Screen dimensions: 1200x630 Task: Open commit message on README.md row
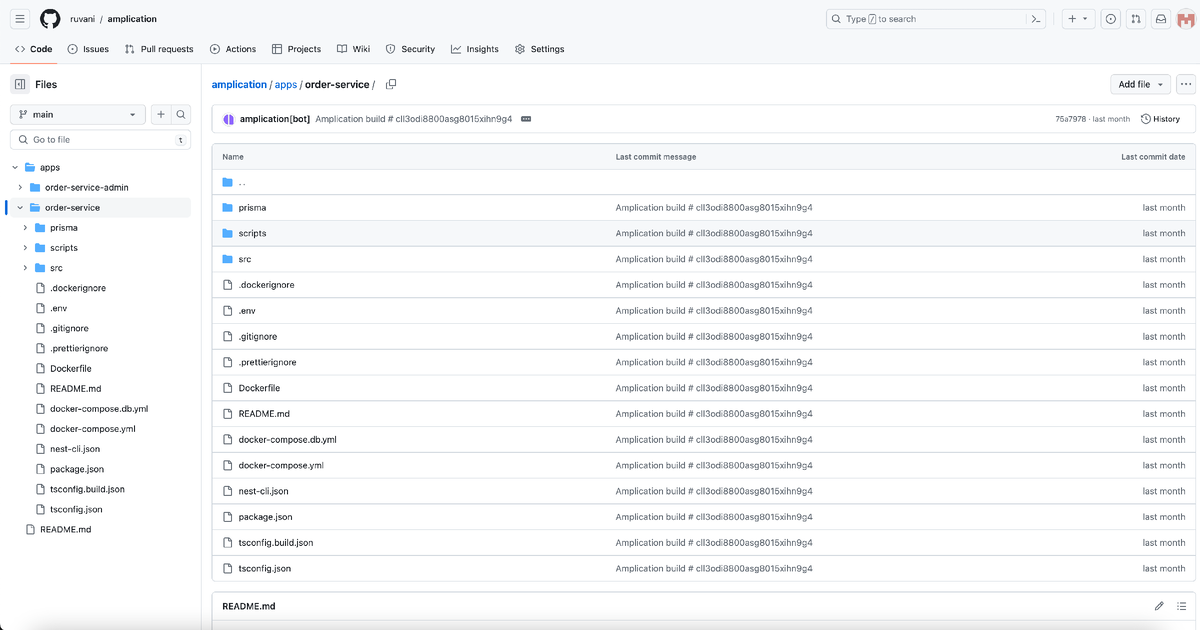point(714,414)
